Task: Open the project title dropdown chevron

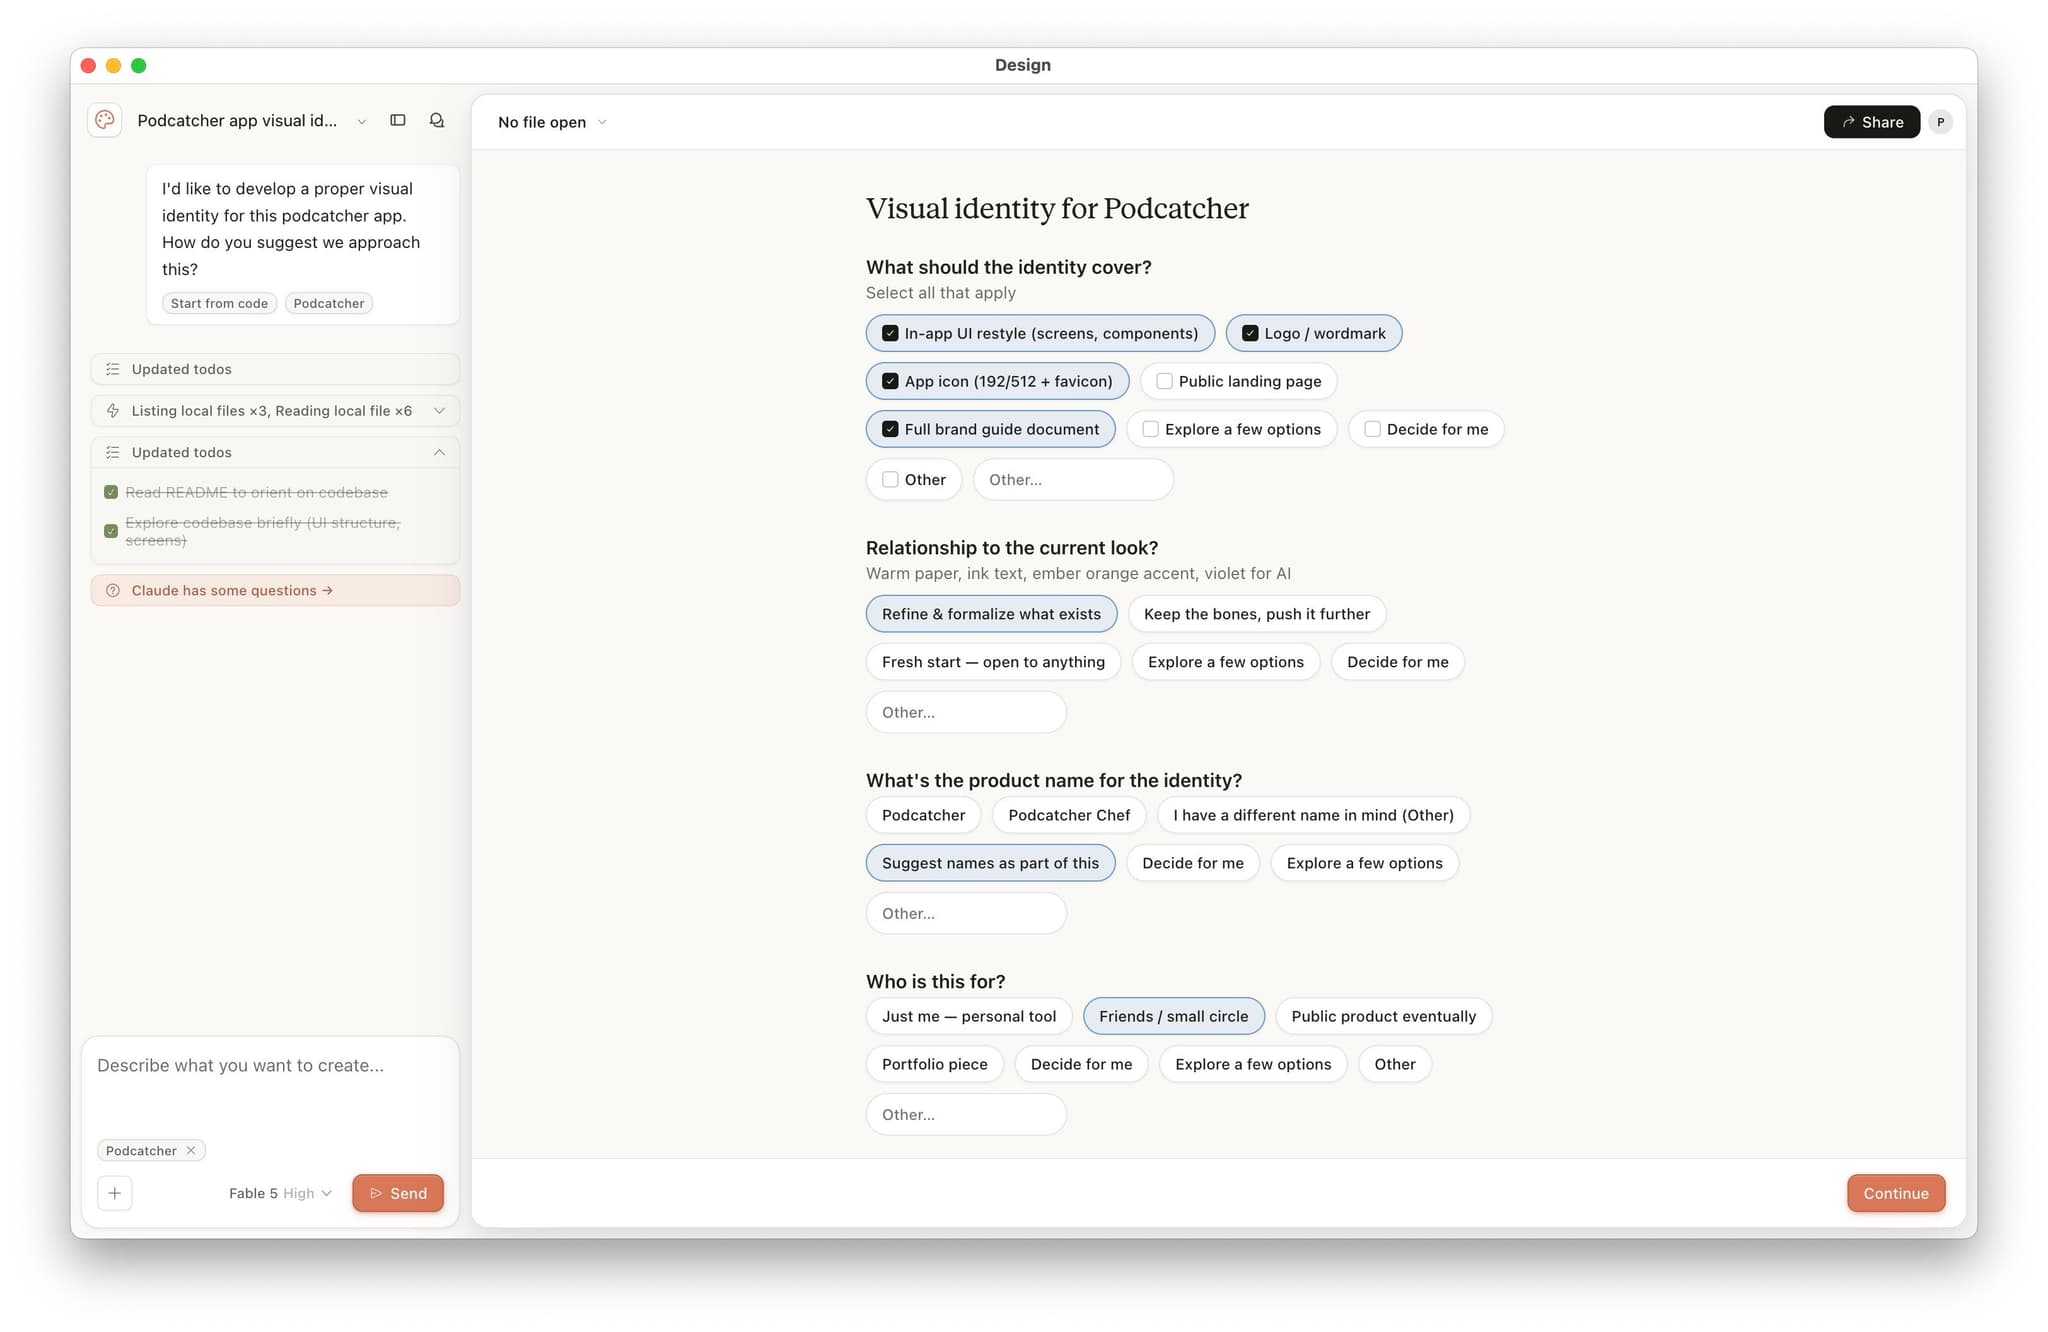Action: coord(362,122)
